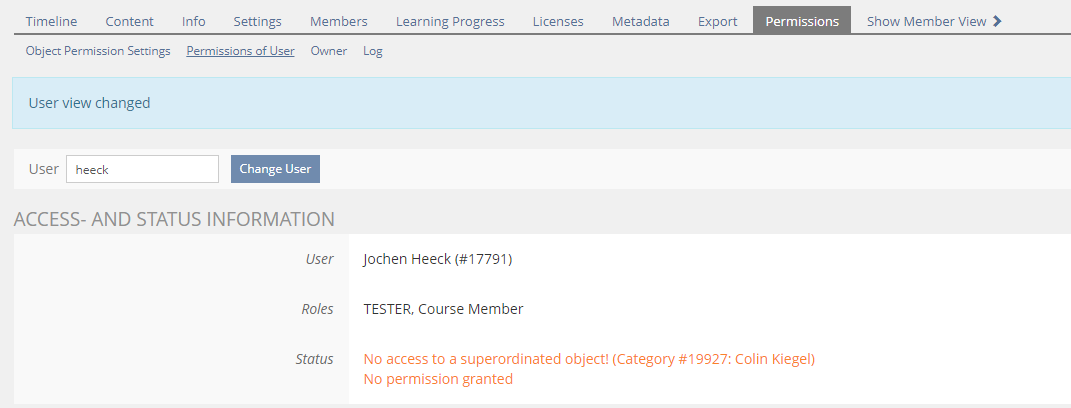View the Learning Progress tab

pos(450,21)
